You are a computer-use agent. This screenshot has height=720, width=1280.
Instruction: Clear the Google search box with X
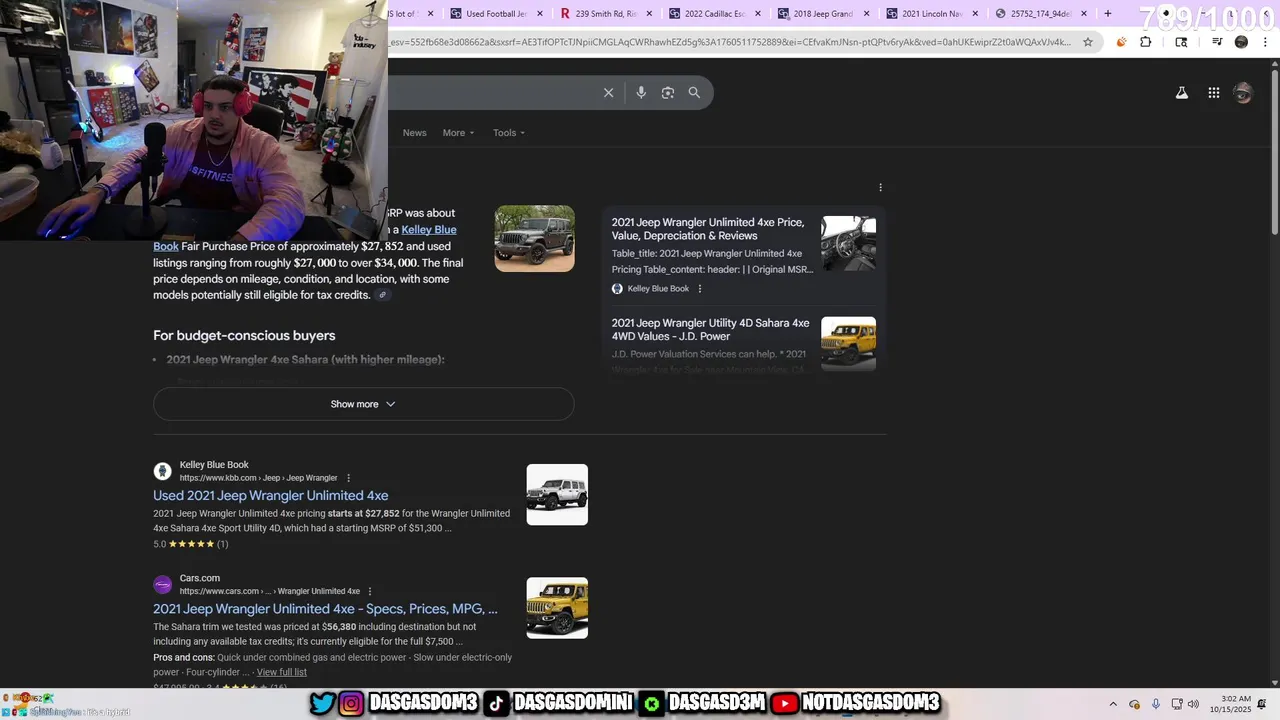pyautogui.click(x=608, y=93)
